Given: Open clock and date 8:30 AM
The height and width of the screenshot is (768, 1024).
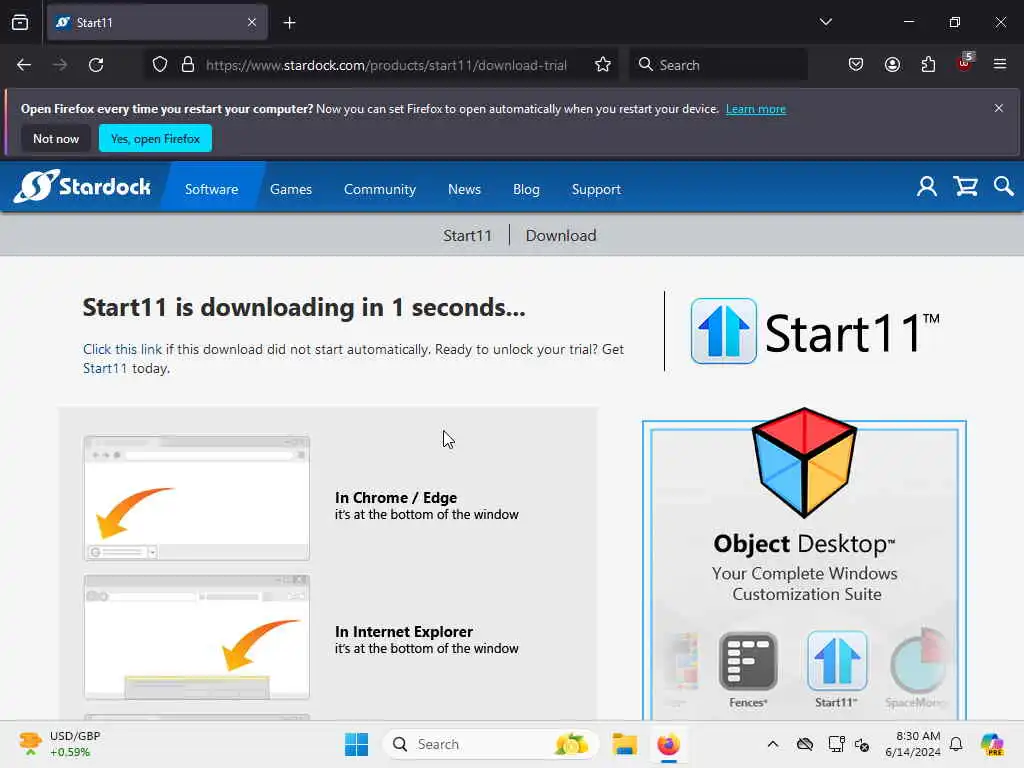Looking at the screenshot, I should (x=913, y=744).
